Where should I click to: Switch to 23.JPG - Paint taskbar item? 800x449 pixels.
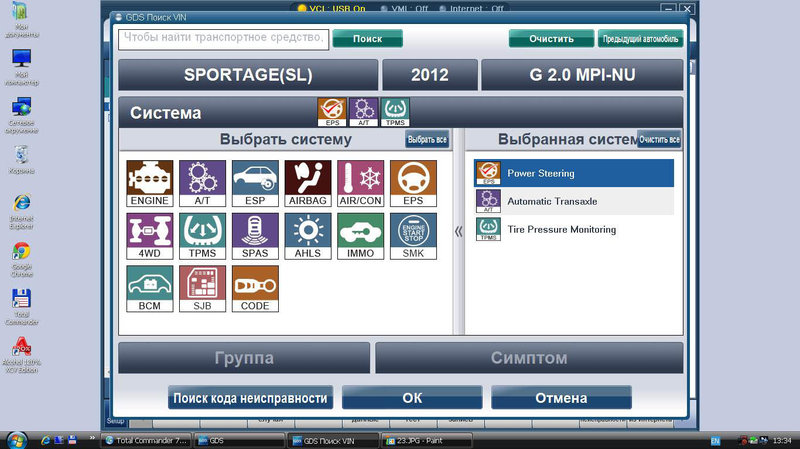coord(428,440)
